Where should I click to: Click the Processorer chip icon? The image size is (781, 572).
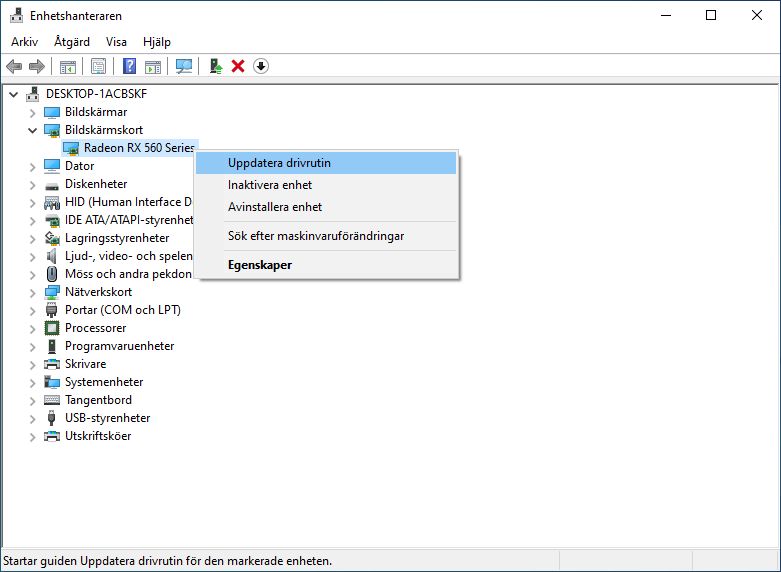pyautogui.click(x=52, y=328)
